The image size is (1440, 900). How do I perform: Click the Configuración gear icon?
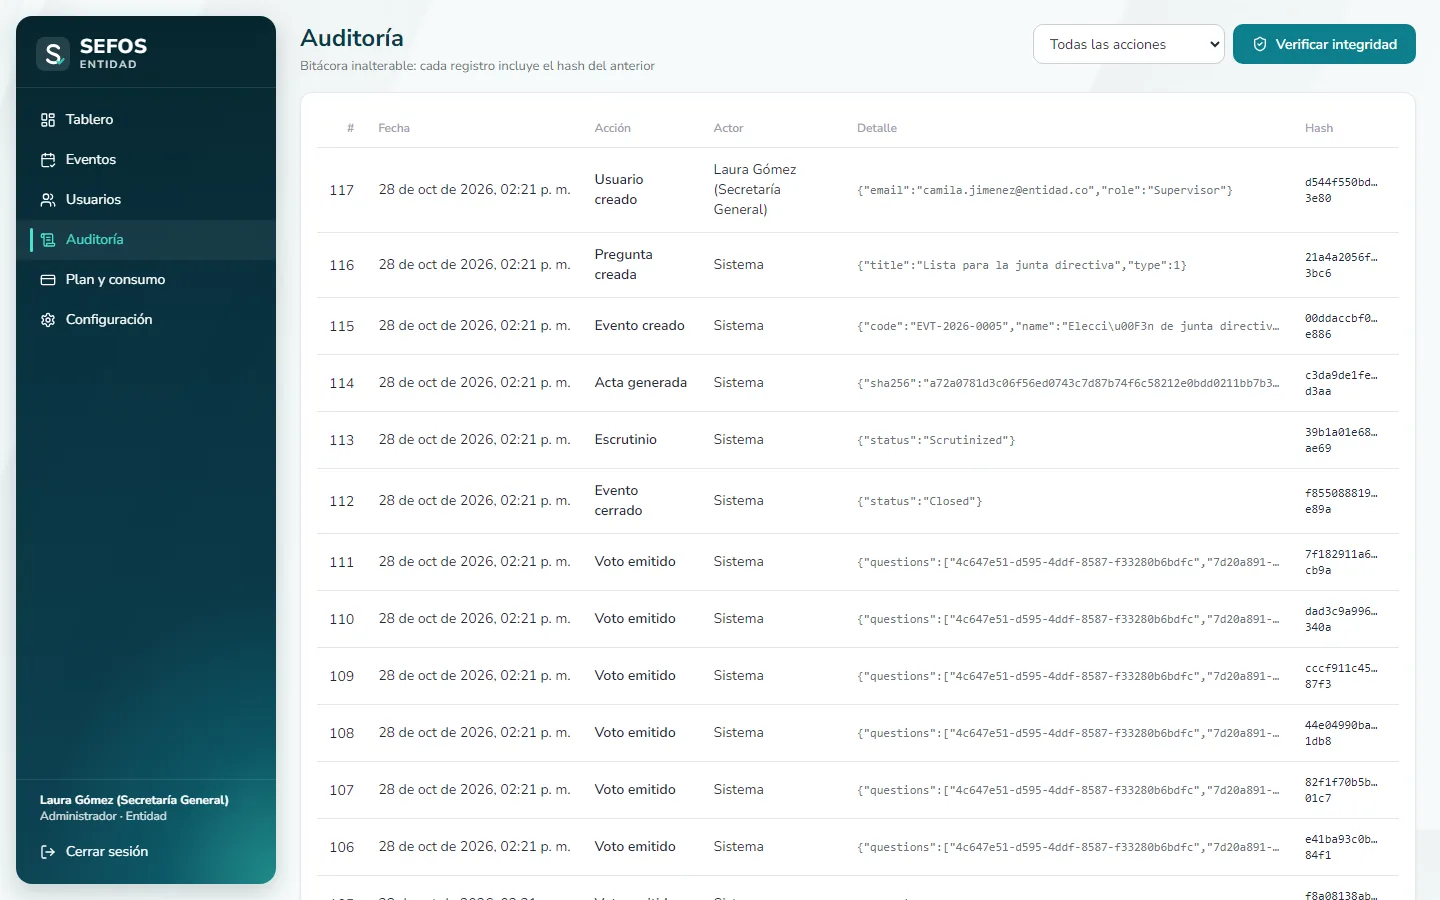48,320
